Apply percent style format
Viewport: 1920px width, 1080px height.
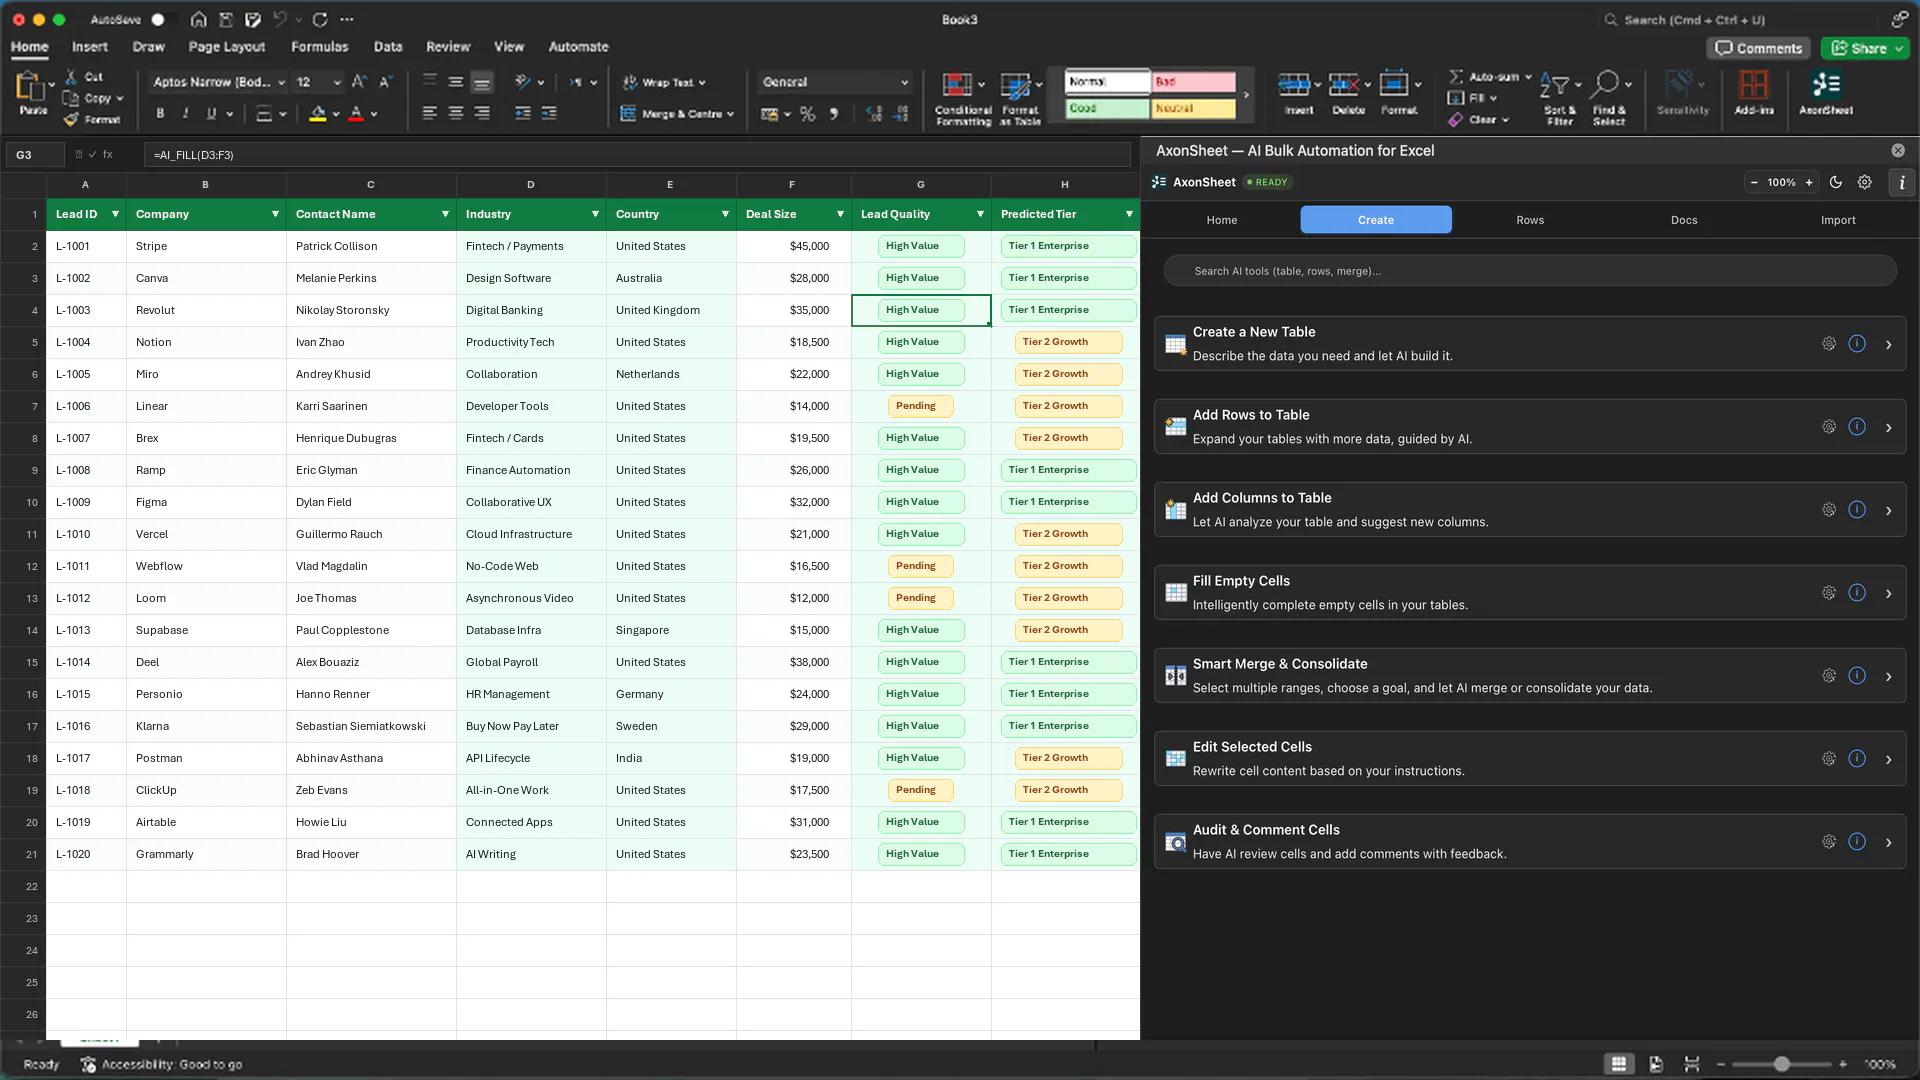808,114
